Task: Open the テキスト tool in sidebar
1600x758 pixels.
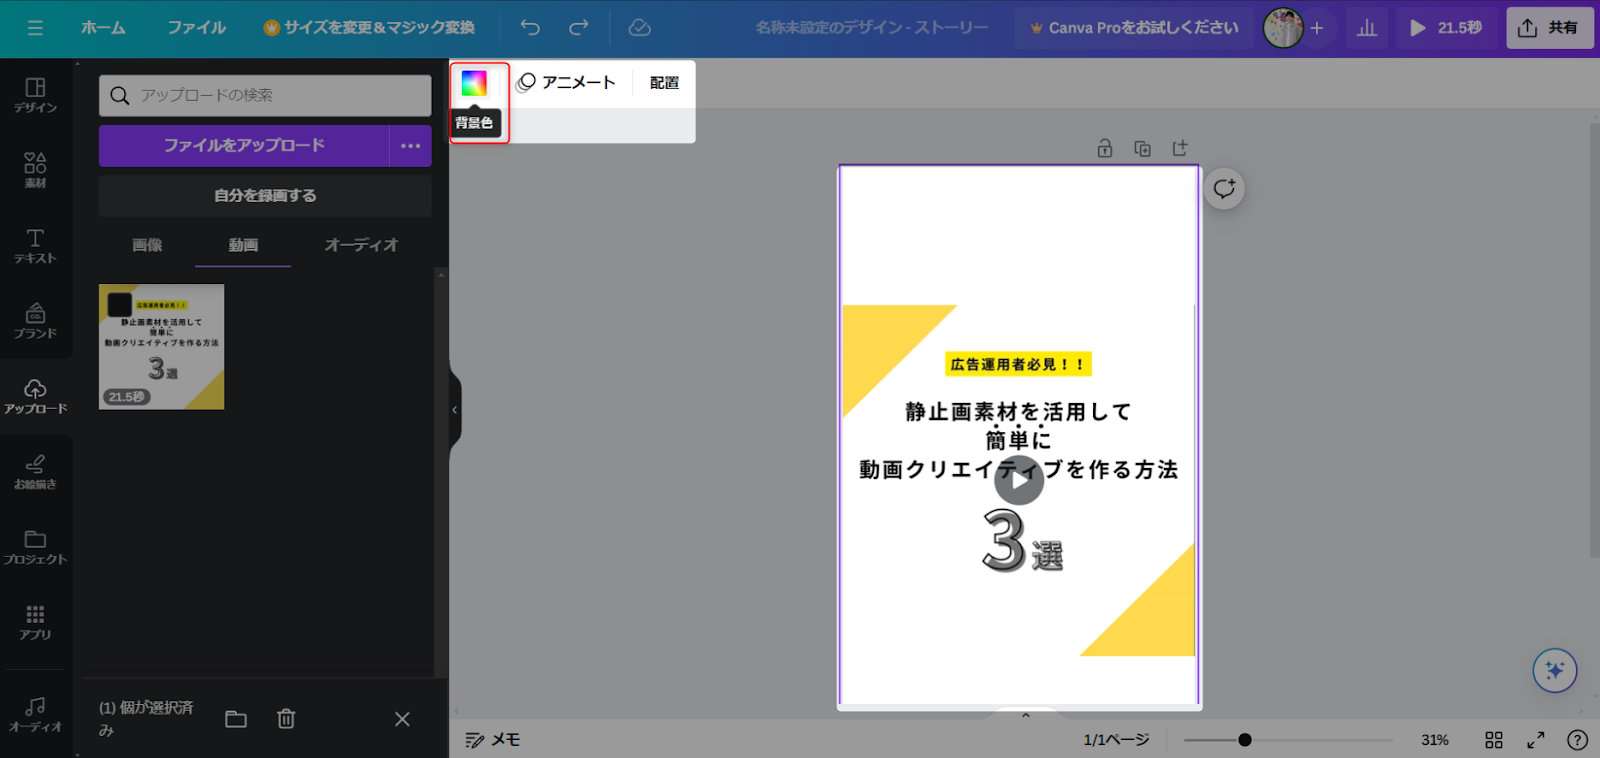Action: (x=35, y=246)
